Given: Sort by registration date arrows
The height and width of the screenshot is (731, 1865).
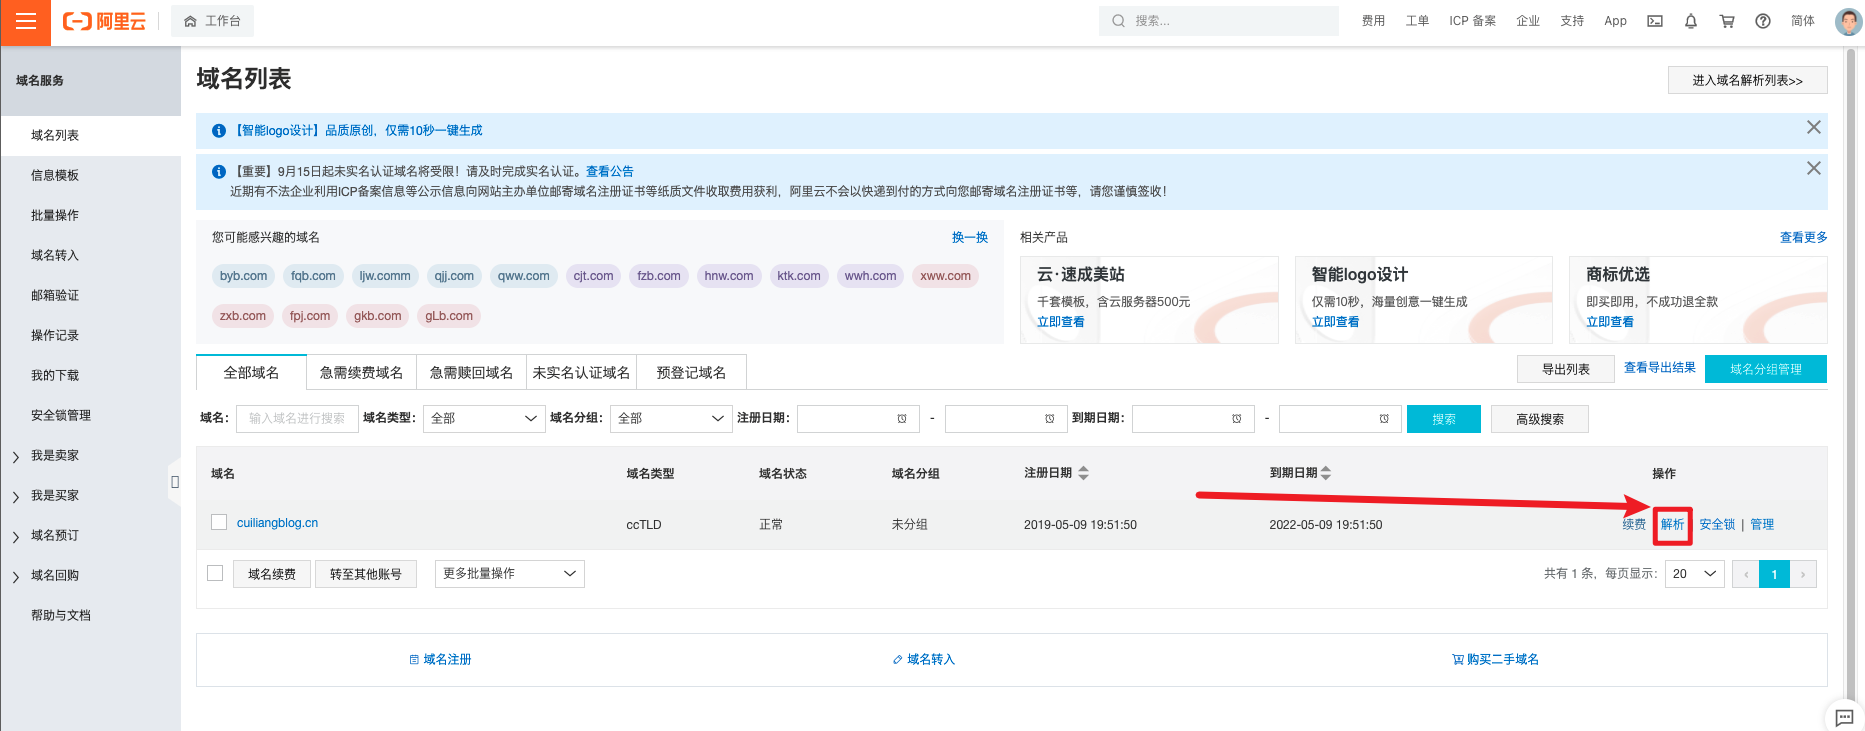Looking at the screenshot, I should coord(1084,473).
